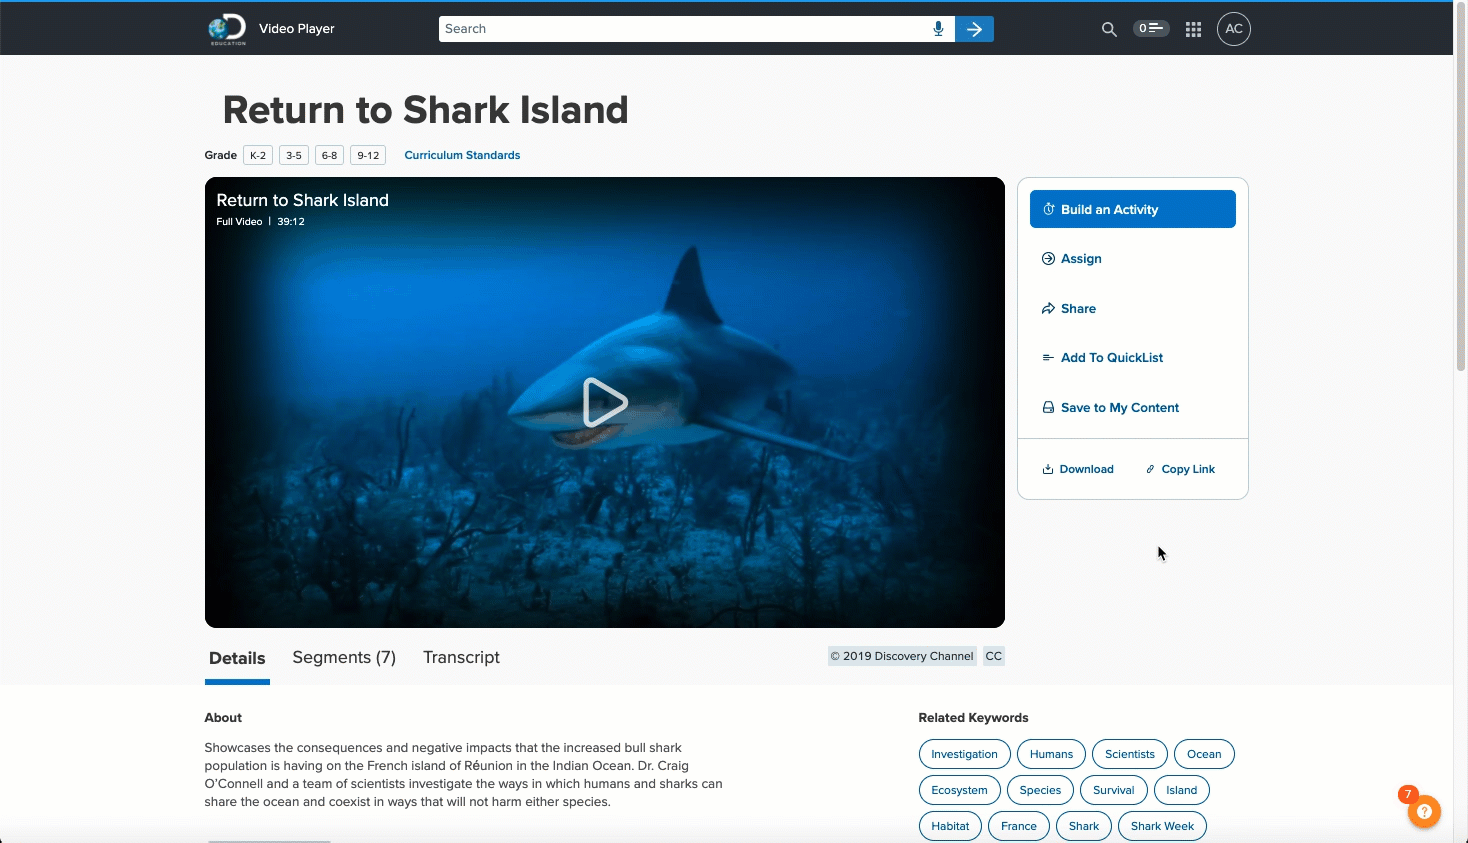This screenshot has height=843, width=1468.
Task: Click the Full Video 39:12 label
Action: 260,222
